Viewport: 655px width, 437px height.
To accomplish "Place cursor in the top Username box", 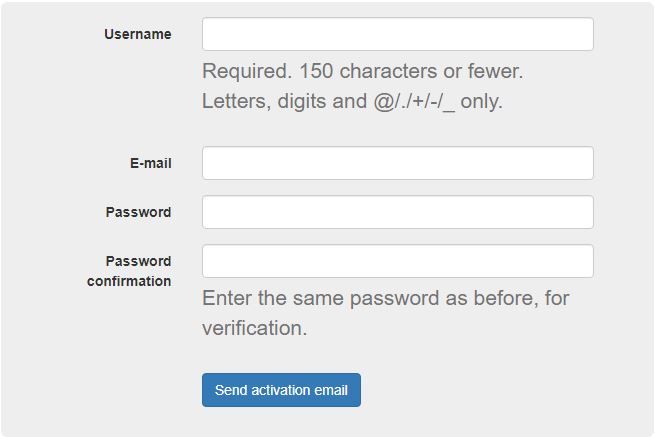I will pyautogui.click(x=397, y=34).
